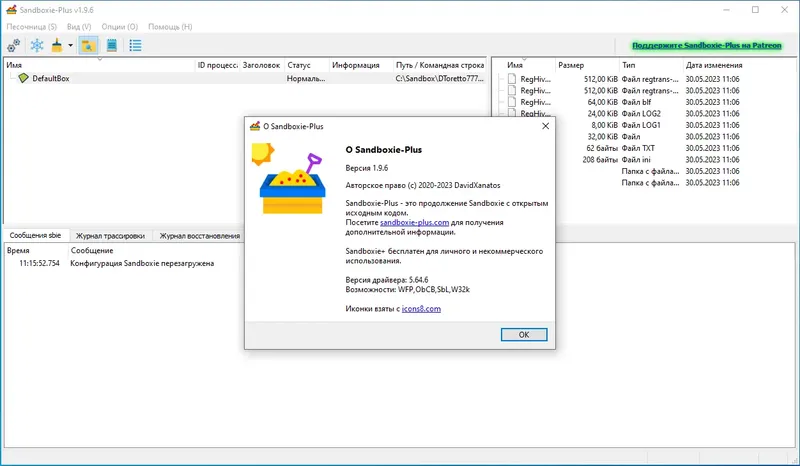This screenshot has height=466, width=800.
Task: Select the 64,00 KiB size cell
Action: [602, 102]
